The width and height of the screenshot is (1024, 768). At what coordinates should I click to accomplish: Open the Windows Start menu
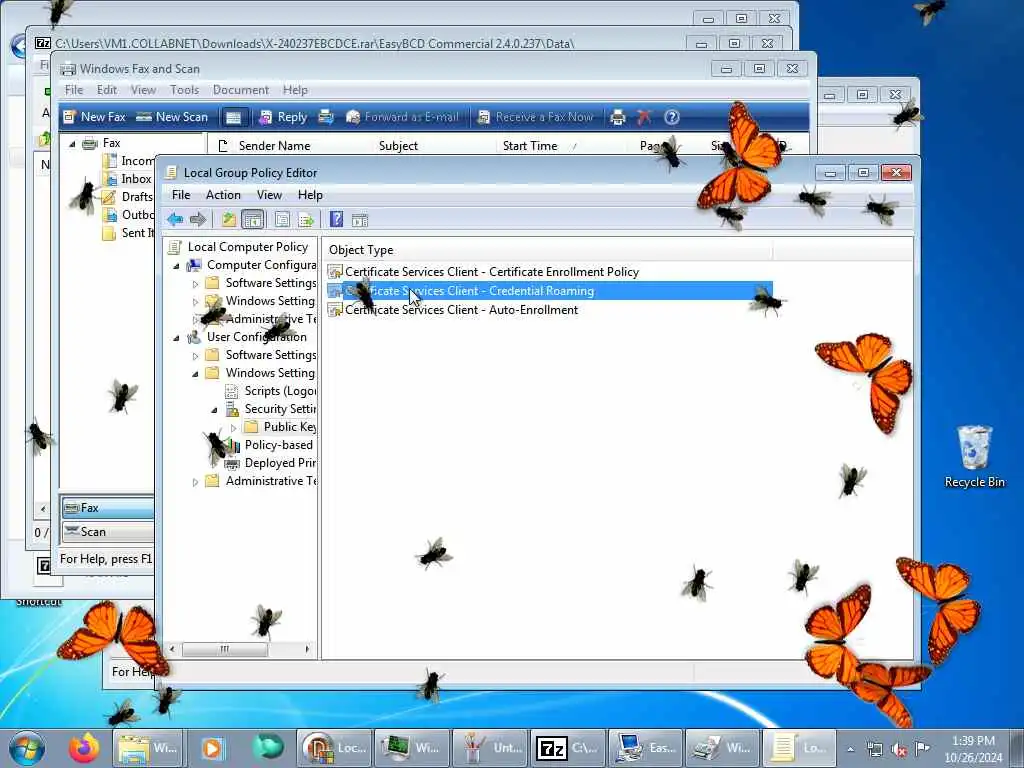pos(27,748)
